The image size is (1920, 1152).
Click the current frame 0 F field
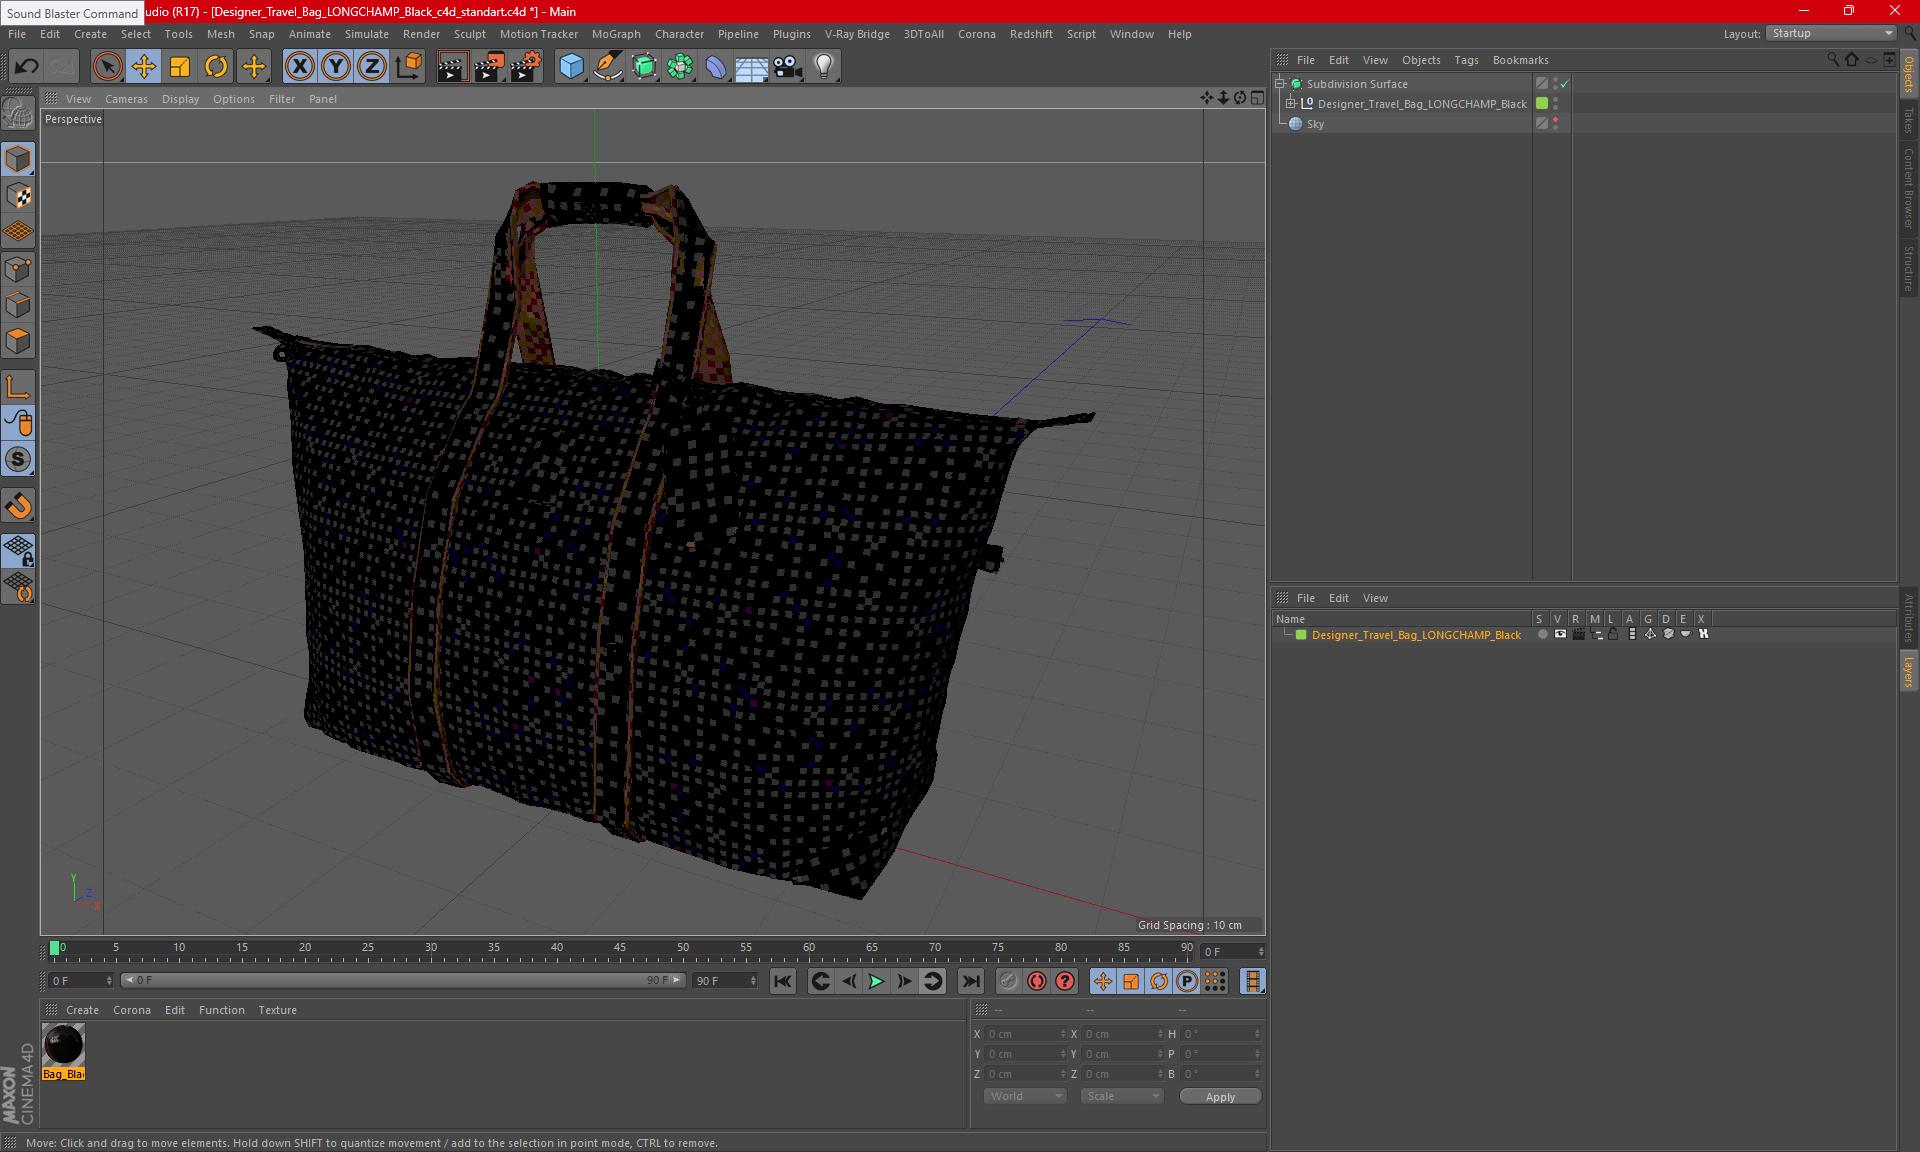click(1232, 952)
